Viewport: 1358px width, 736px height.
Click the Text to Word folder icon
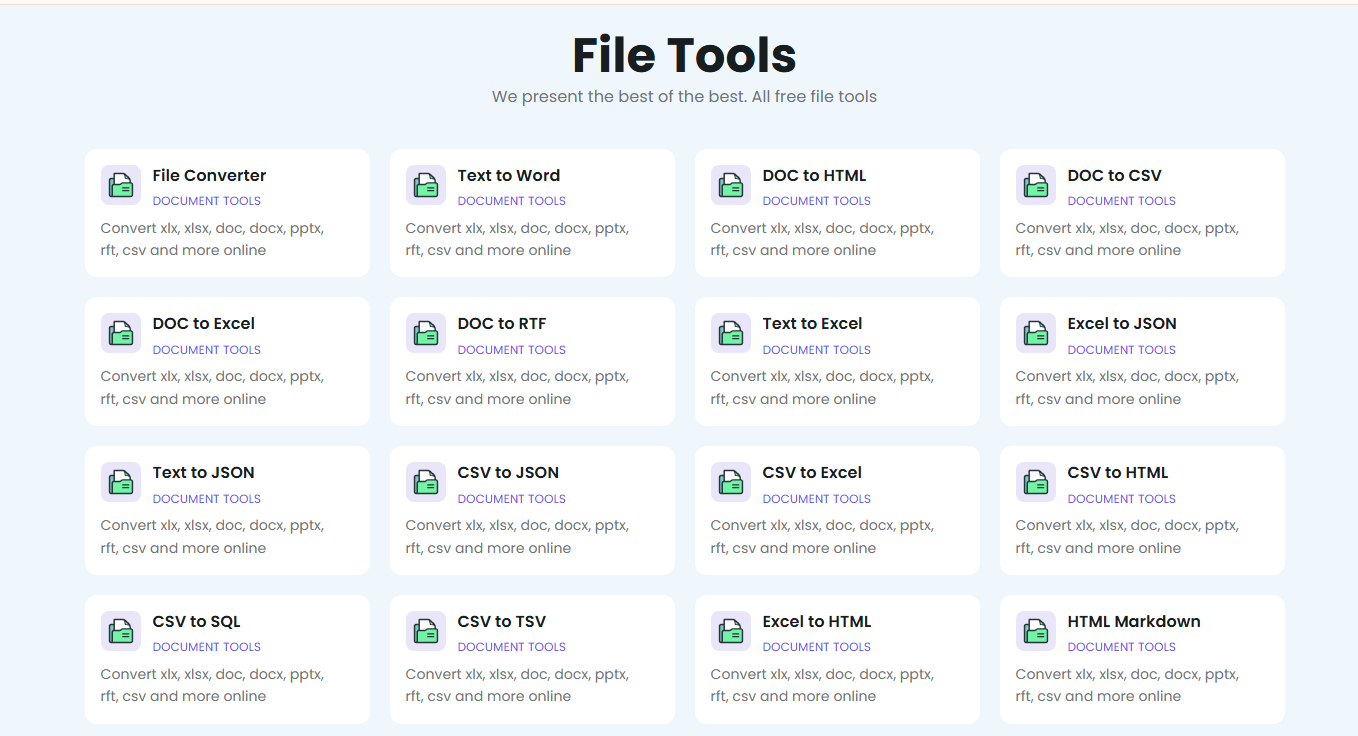426,185
